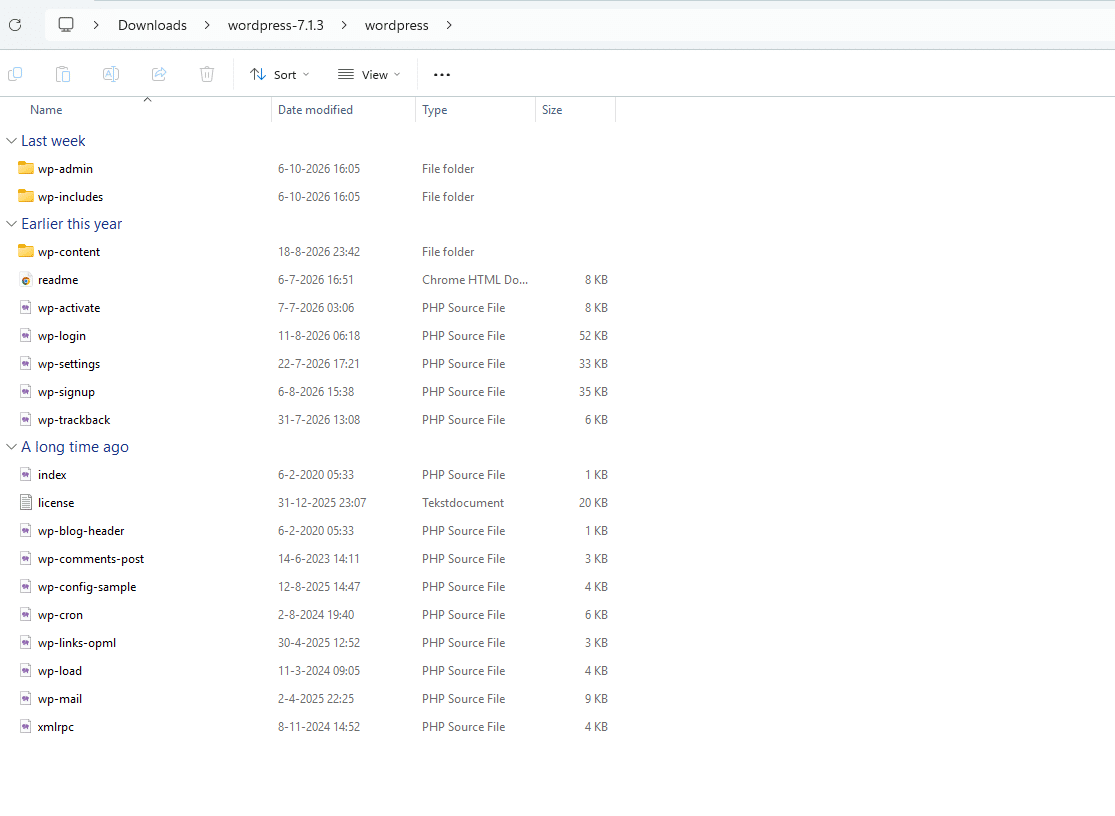The width and height of the screenshot is (1115, 816).
Task: Open the See more three-dots menu
Action: point(442,75)
